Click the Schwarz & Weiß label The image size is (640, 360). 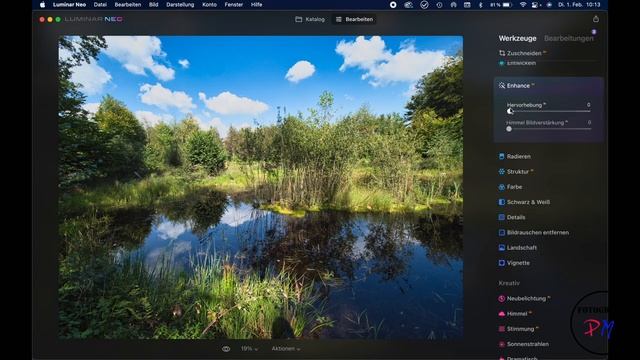tap(528, 202)
